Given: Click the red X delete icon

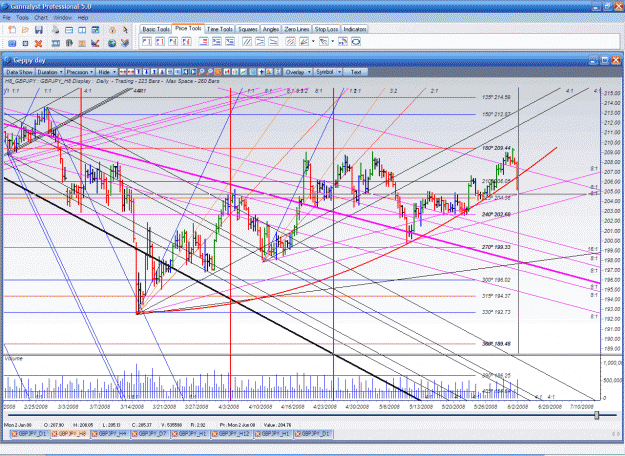Looking at the screenshot, I should tap(38, 43).
